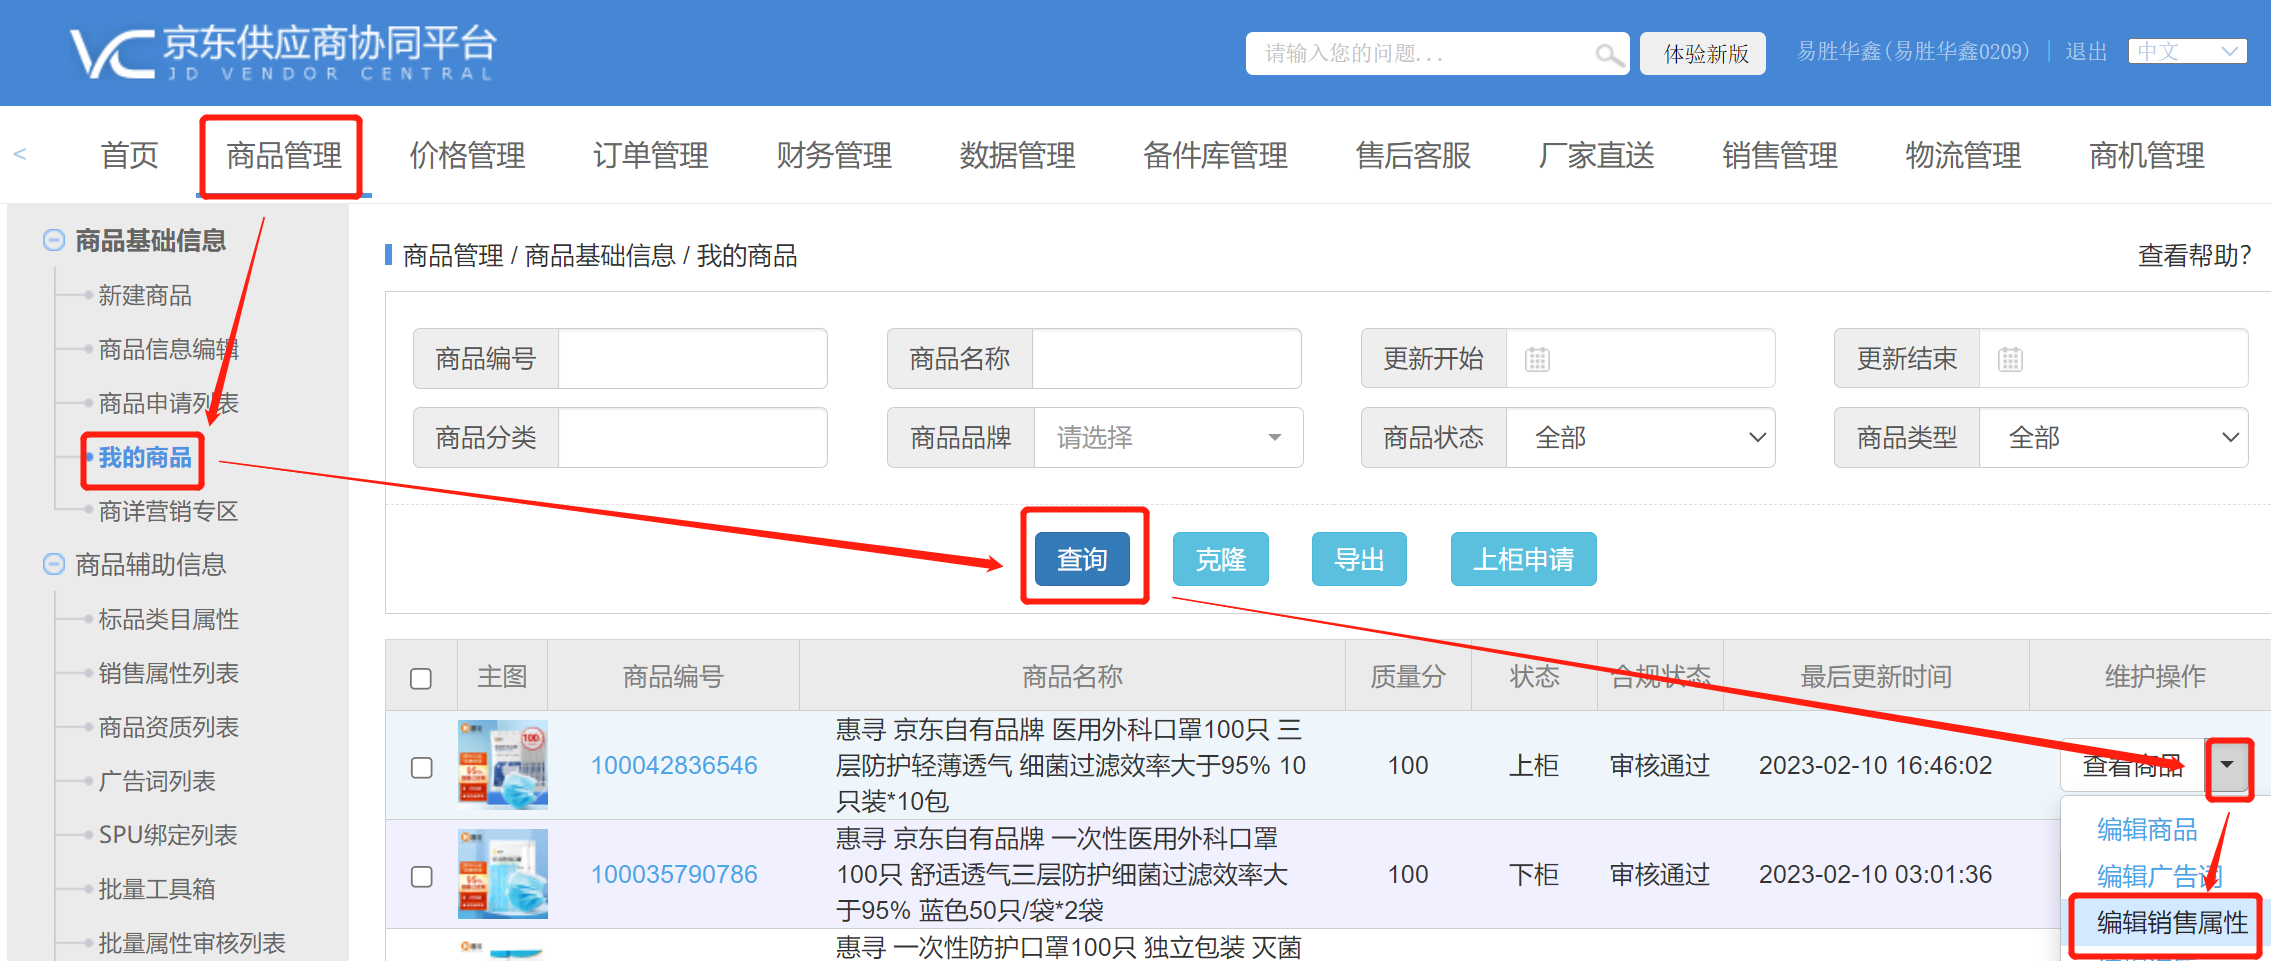Viewport: 2271px width, 961px height.
Task: Open the 商品管理 tab
Action: pos(284,155)
